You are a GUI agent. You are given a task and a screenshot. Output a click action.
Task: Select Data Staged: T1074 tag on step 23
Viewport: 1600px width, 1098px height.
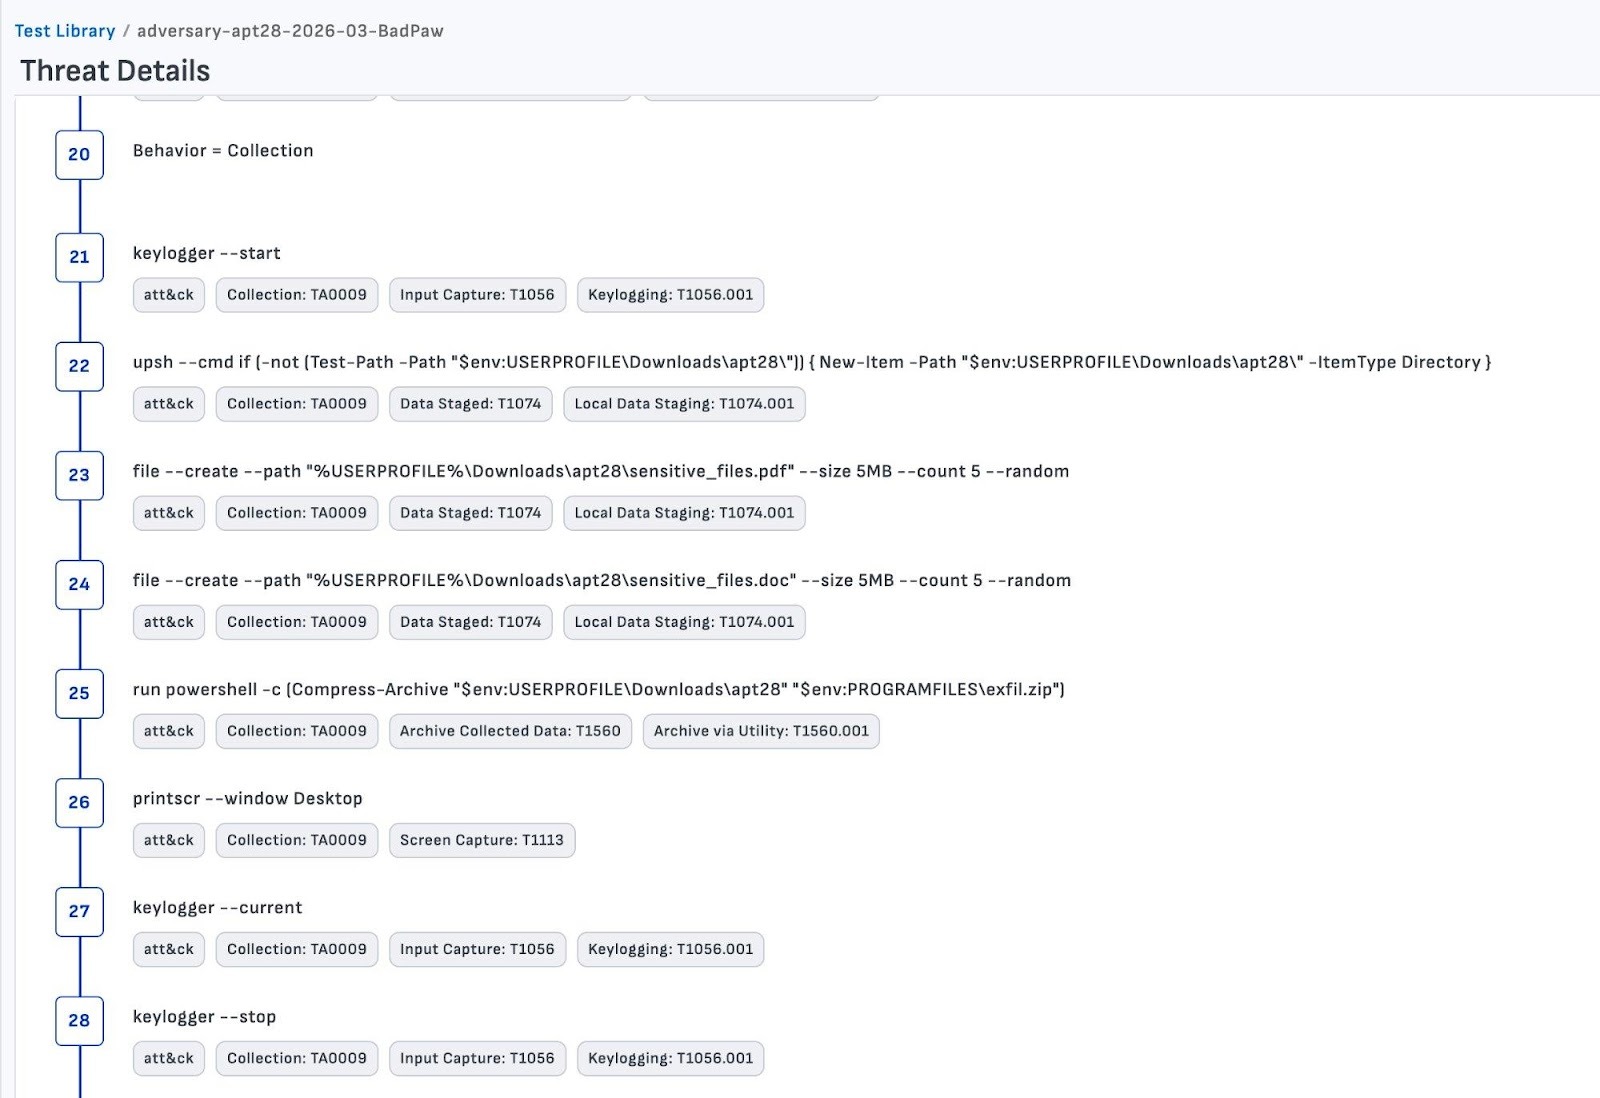[470, 513]
